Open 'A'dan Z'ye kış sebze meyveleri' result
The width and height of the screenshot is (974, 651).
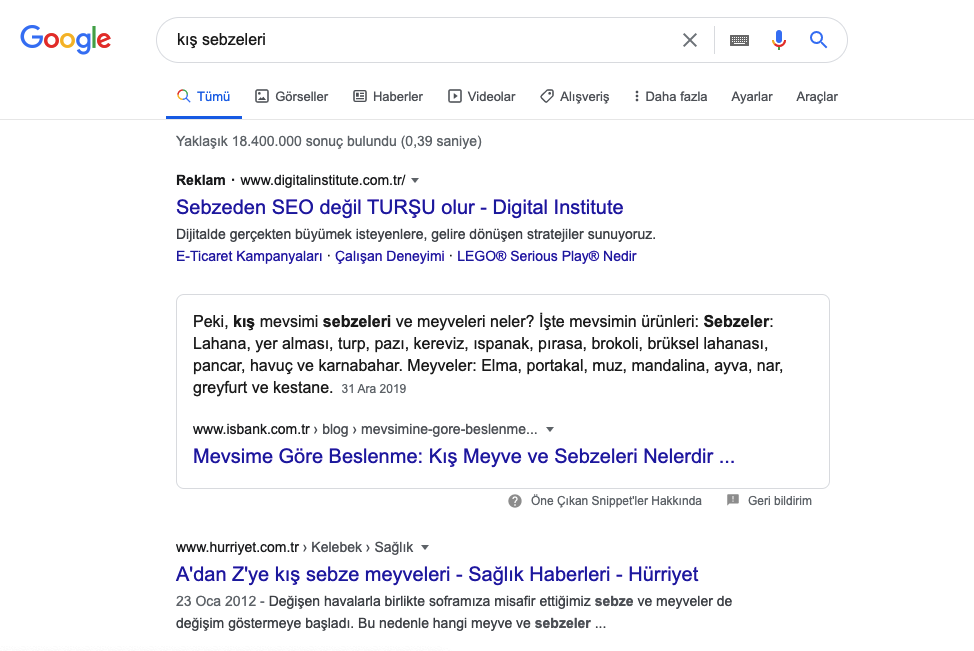click(x=437, y=574)
